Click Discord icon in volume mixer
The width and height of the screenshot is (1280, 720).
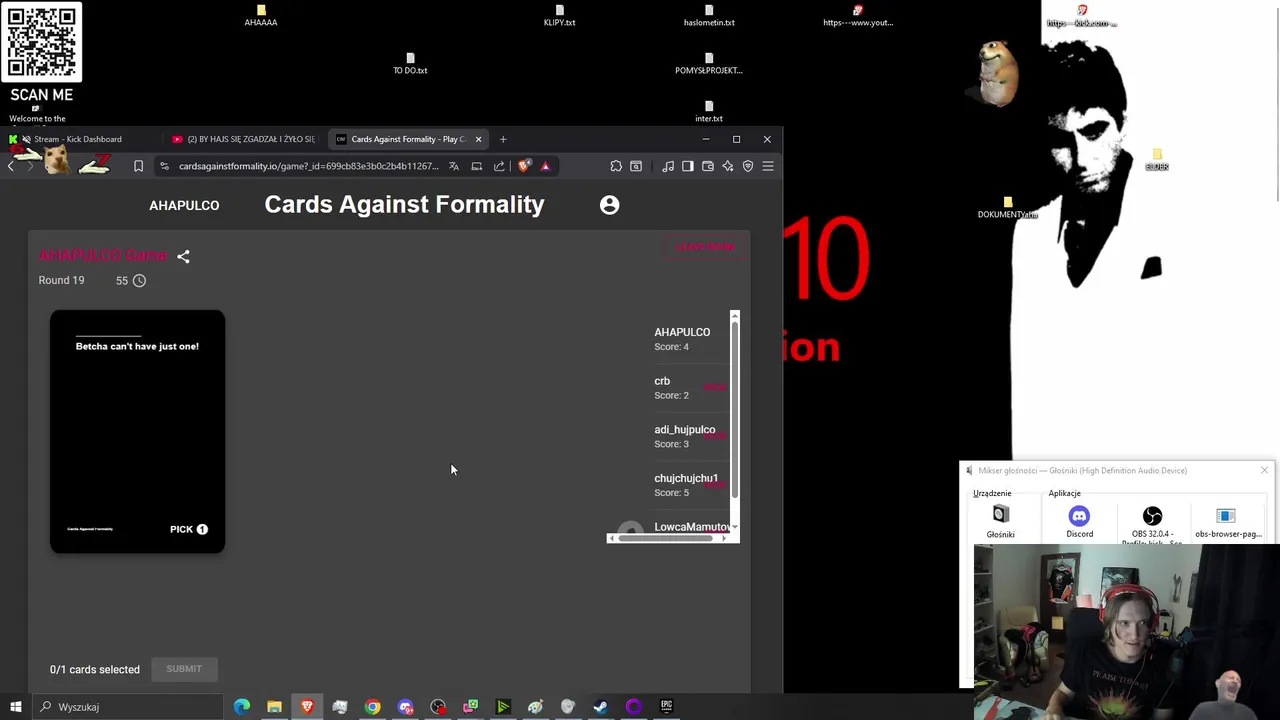[1079, 516]
